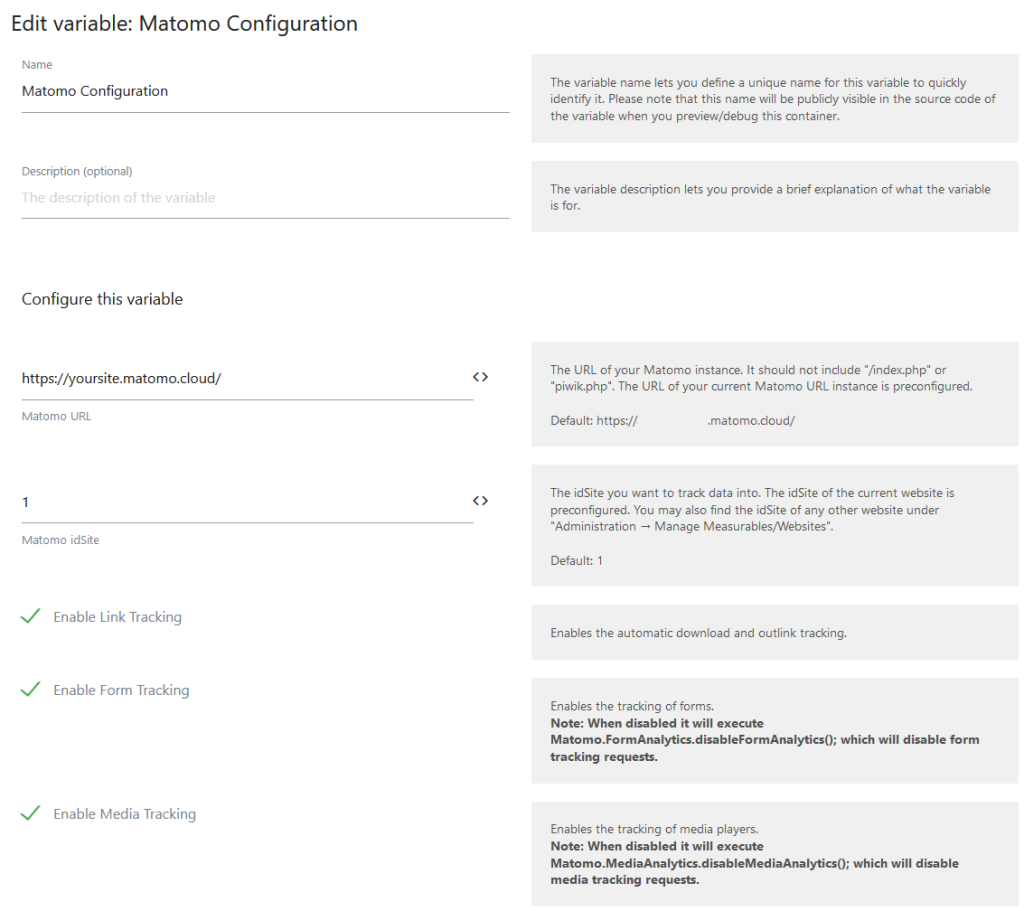Click the Enable Form Tracking label text
1024x911 pixels.
[122, 690]
